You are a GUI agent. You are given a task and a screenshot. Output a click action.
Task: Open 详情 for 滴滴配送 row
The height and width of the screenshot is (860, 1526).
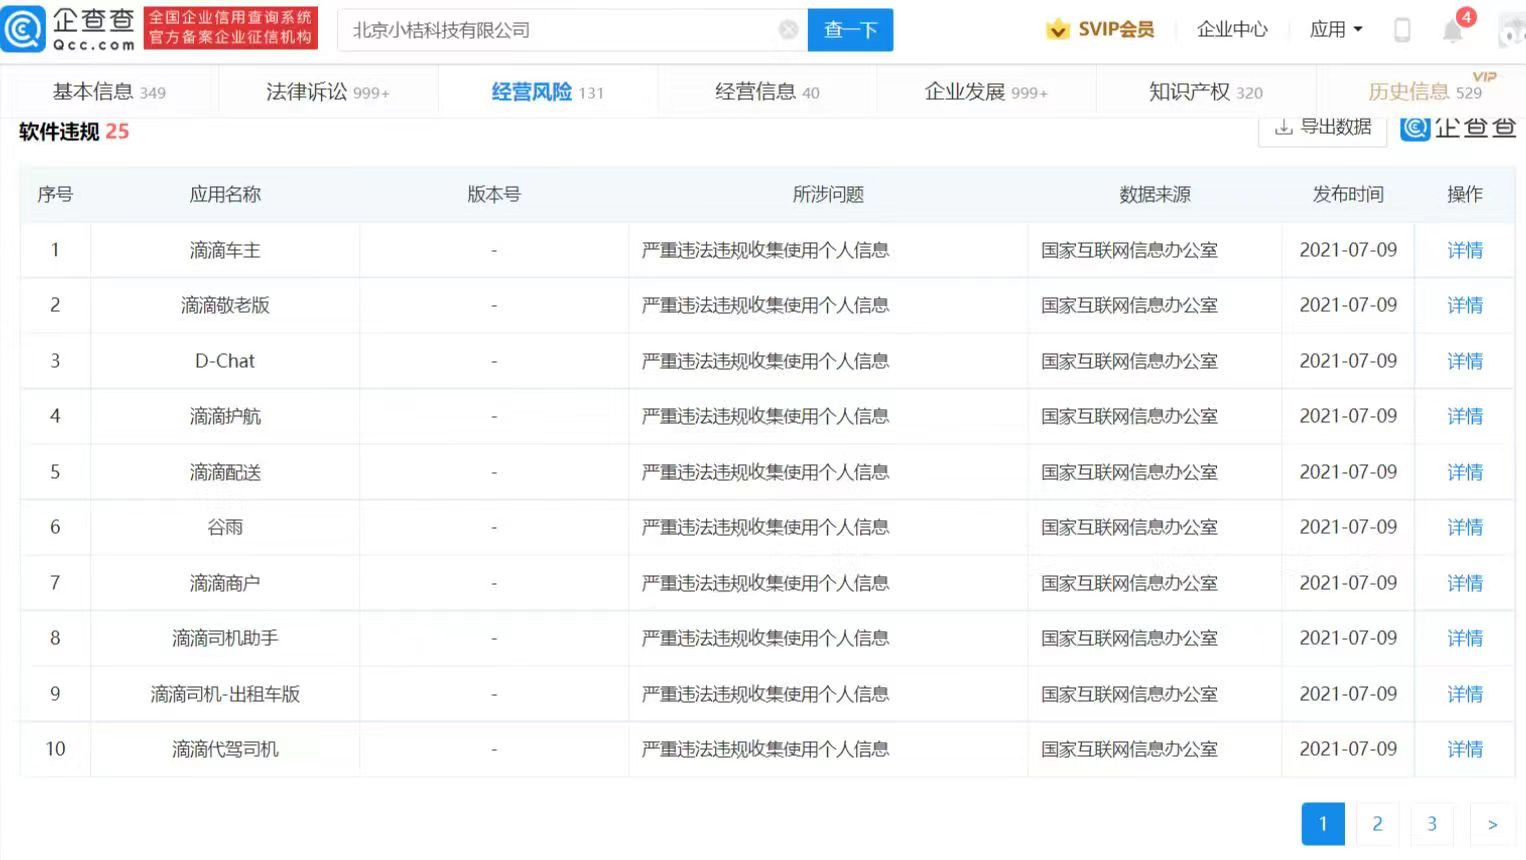[x=1465, y=472]
